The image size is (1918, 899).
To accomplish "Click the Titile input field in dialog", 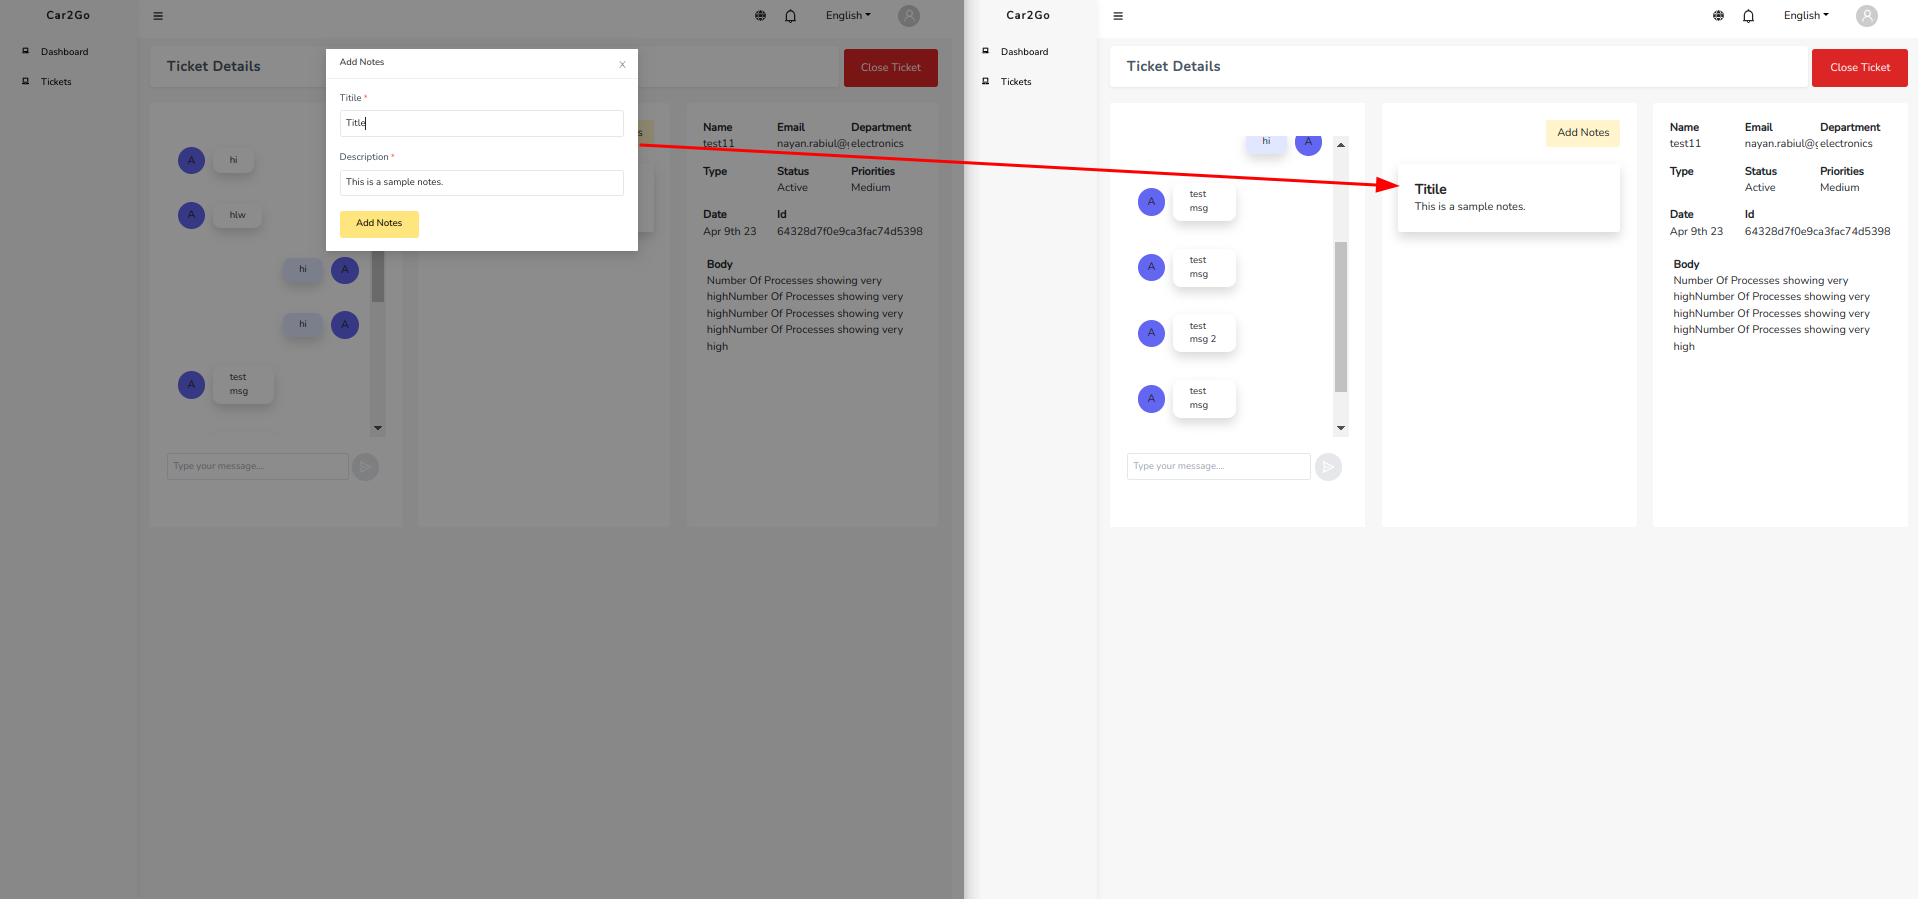I will pos(481,124).
